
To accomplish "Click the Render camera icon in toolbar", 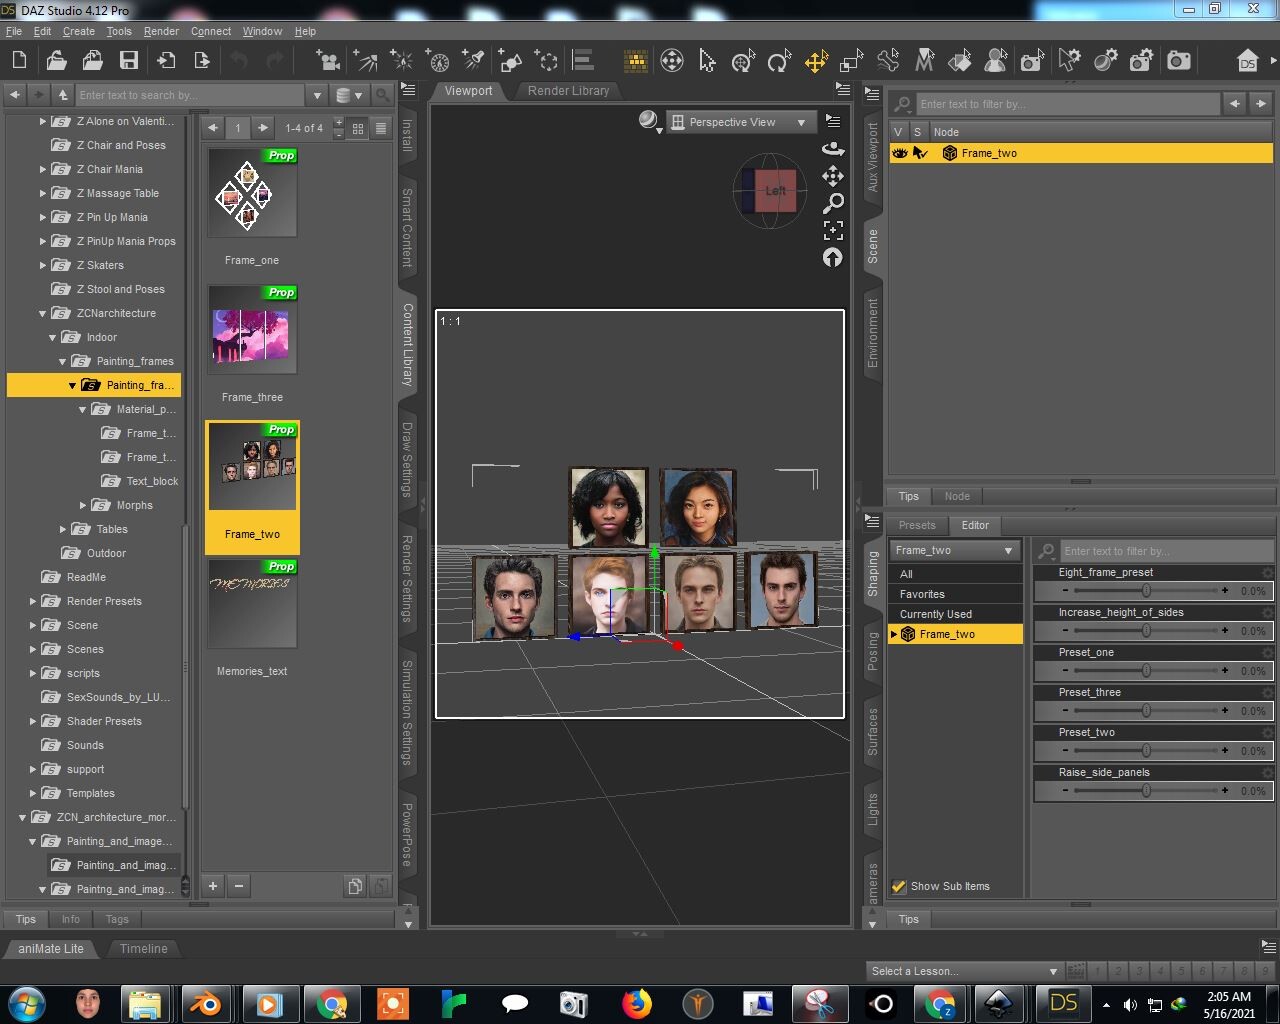I will [1179, 61].
